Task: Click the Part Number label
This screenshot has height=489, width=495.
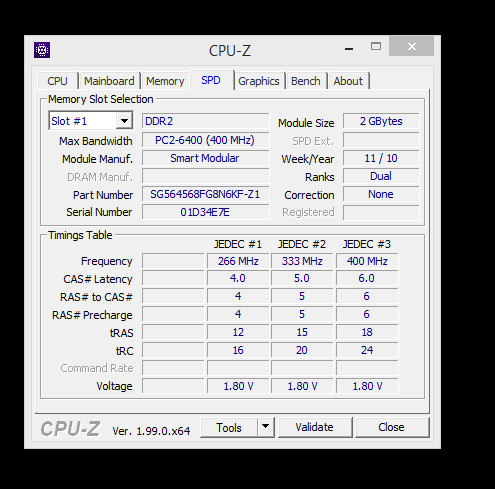Action: point(103,195)
